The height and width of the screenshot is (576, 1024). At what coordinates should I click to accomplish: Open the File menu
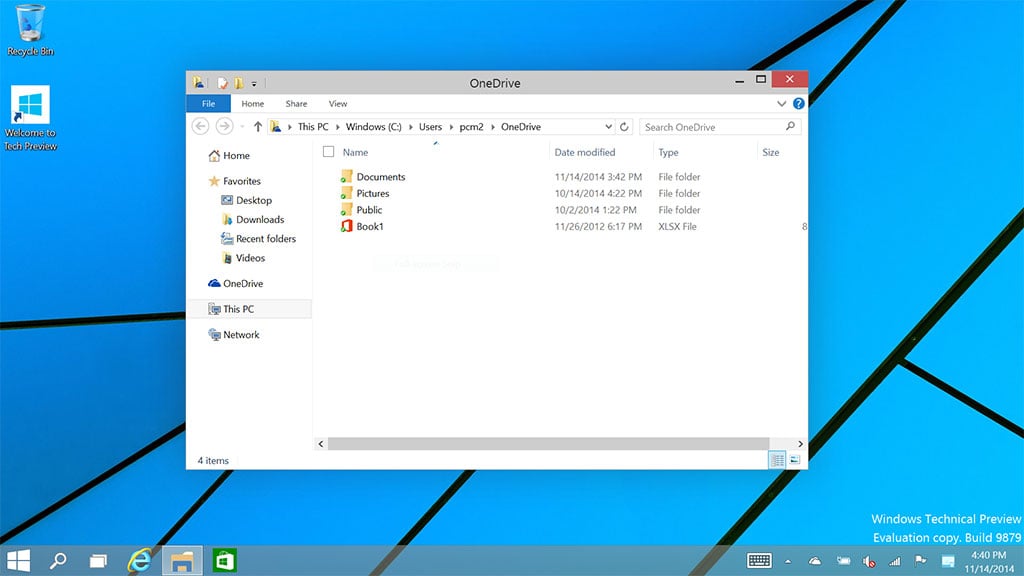click(208, 104)
